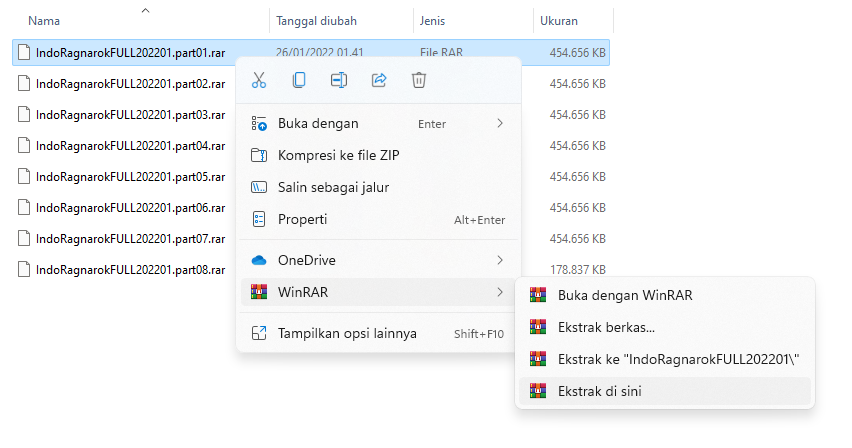Click the OneDrive cloud icon

(x=259, y=260)
